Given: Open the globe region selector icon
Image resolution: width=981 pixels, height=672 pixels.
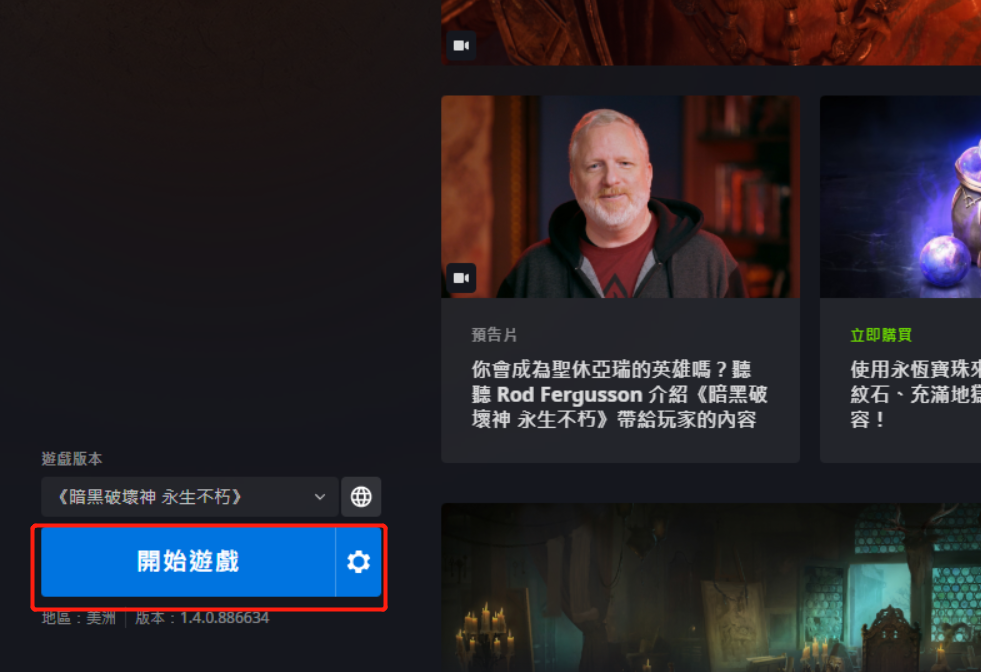Looking at the screenshot, I should pyautogui.click(x=361, y=497).
